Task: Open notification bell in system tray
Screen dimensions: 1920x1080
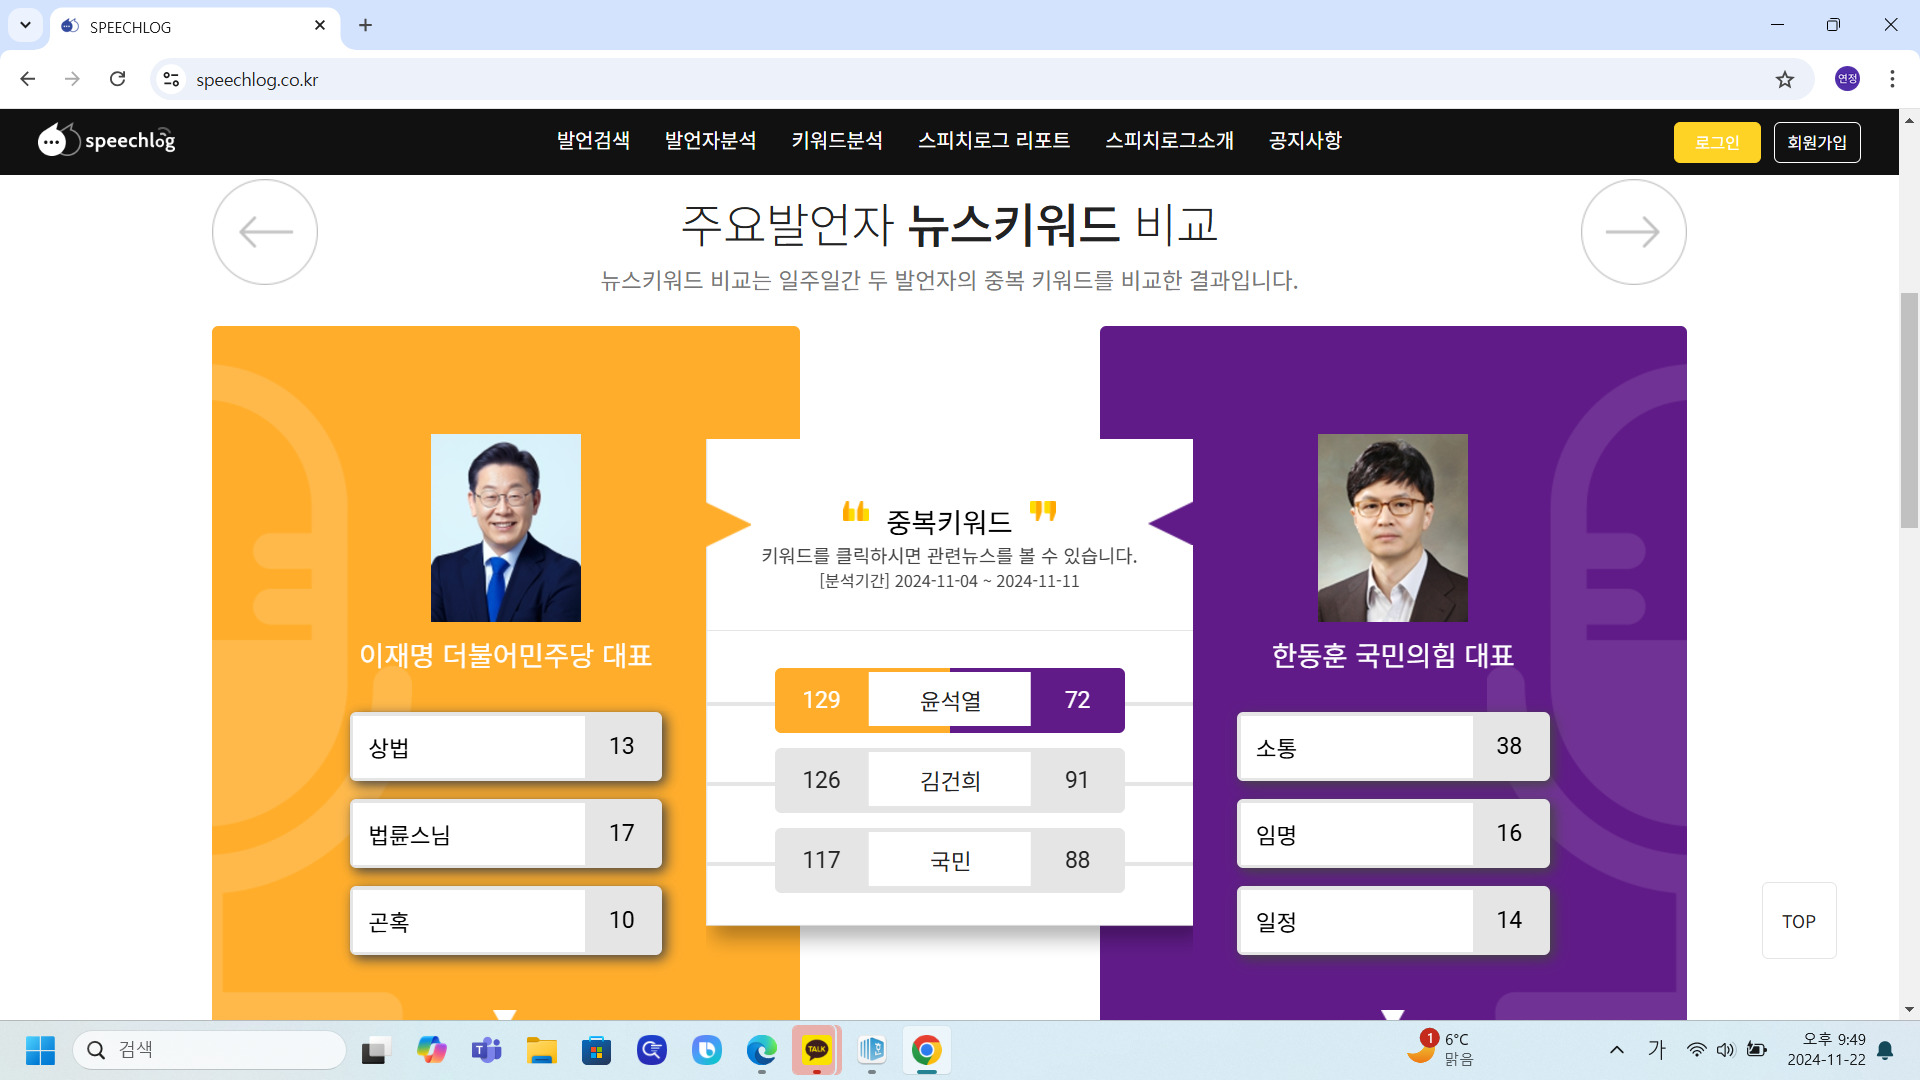Action: 1885,1050
